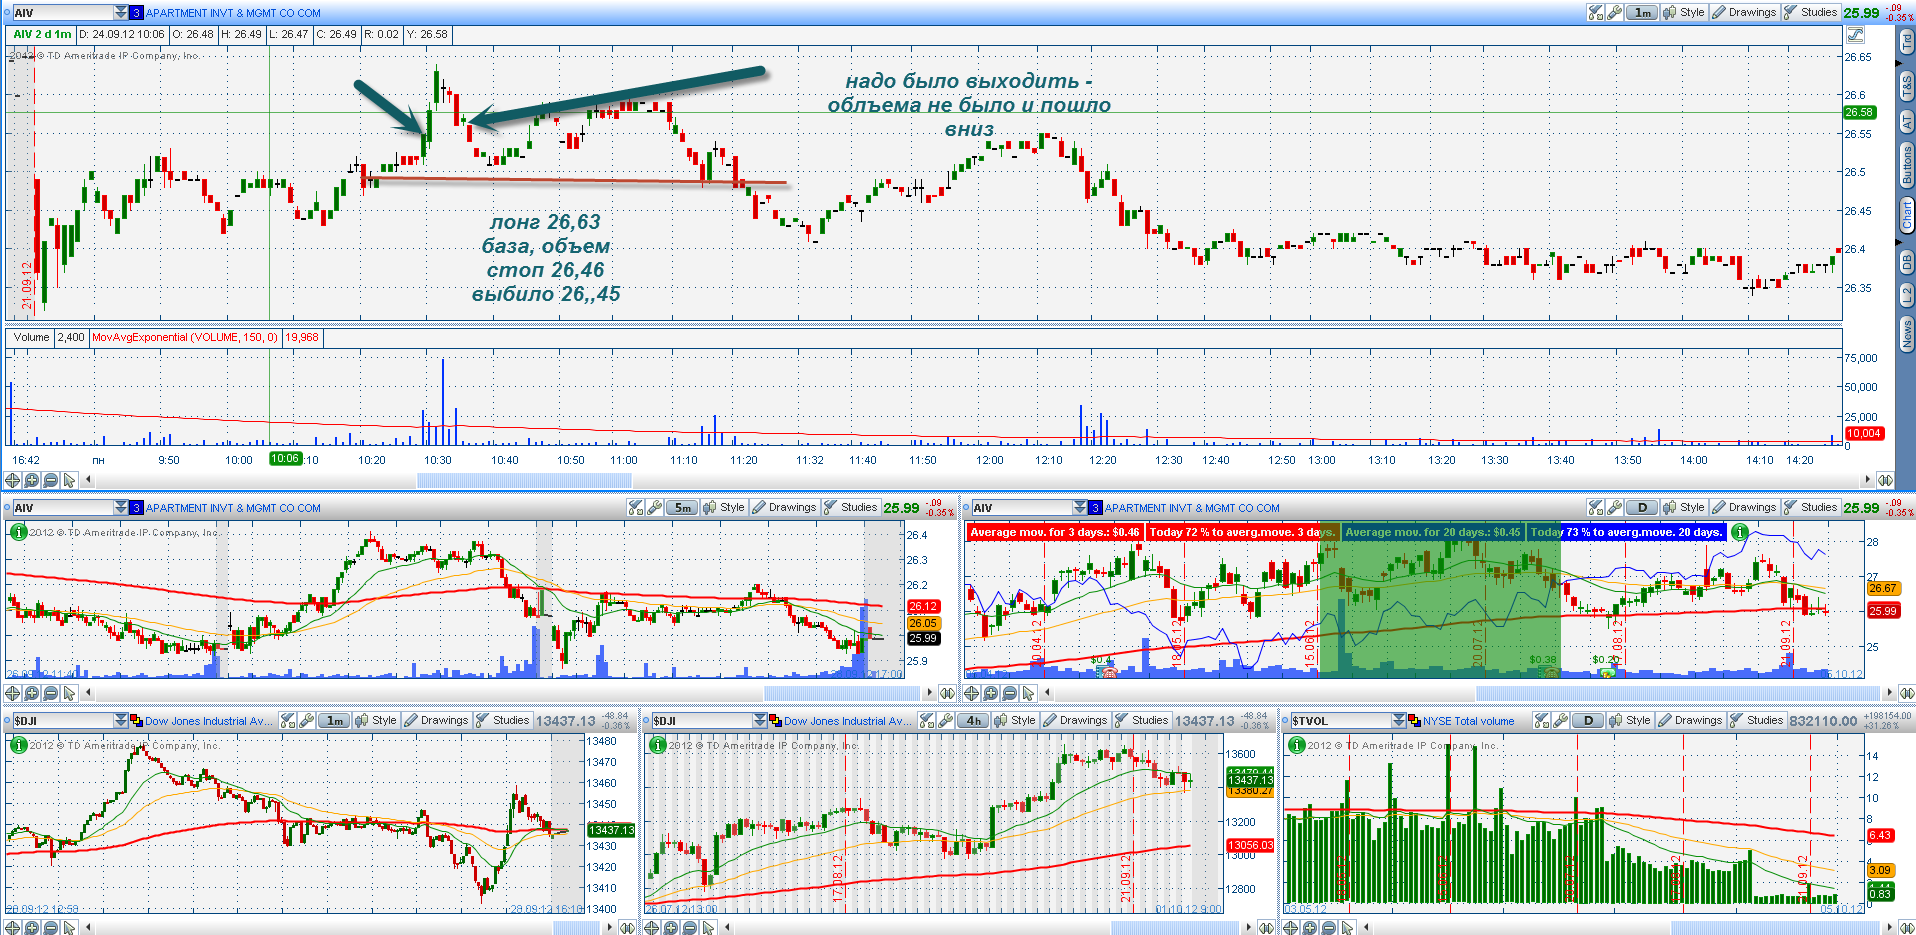Viewport: 1916px width, 935px height.
Task: Click the info icon on the $TVOL chart
Action: [x=1296, y=745]
